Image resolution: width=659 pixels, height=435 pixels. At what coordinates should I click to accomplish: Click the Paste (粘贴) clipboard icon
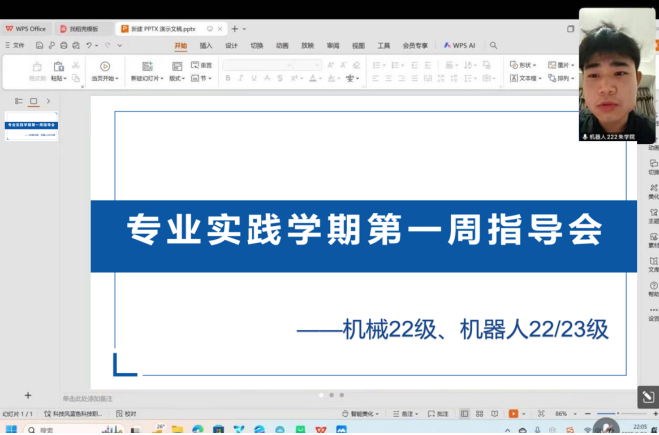[58, 67]
